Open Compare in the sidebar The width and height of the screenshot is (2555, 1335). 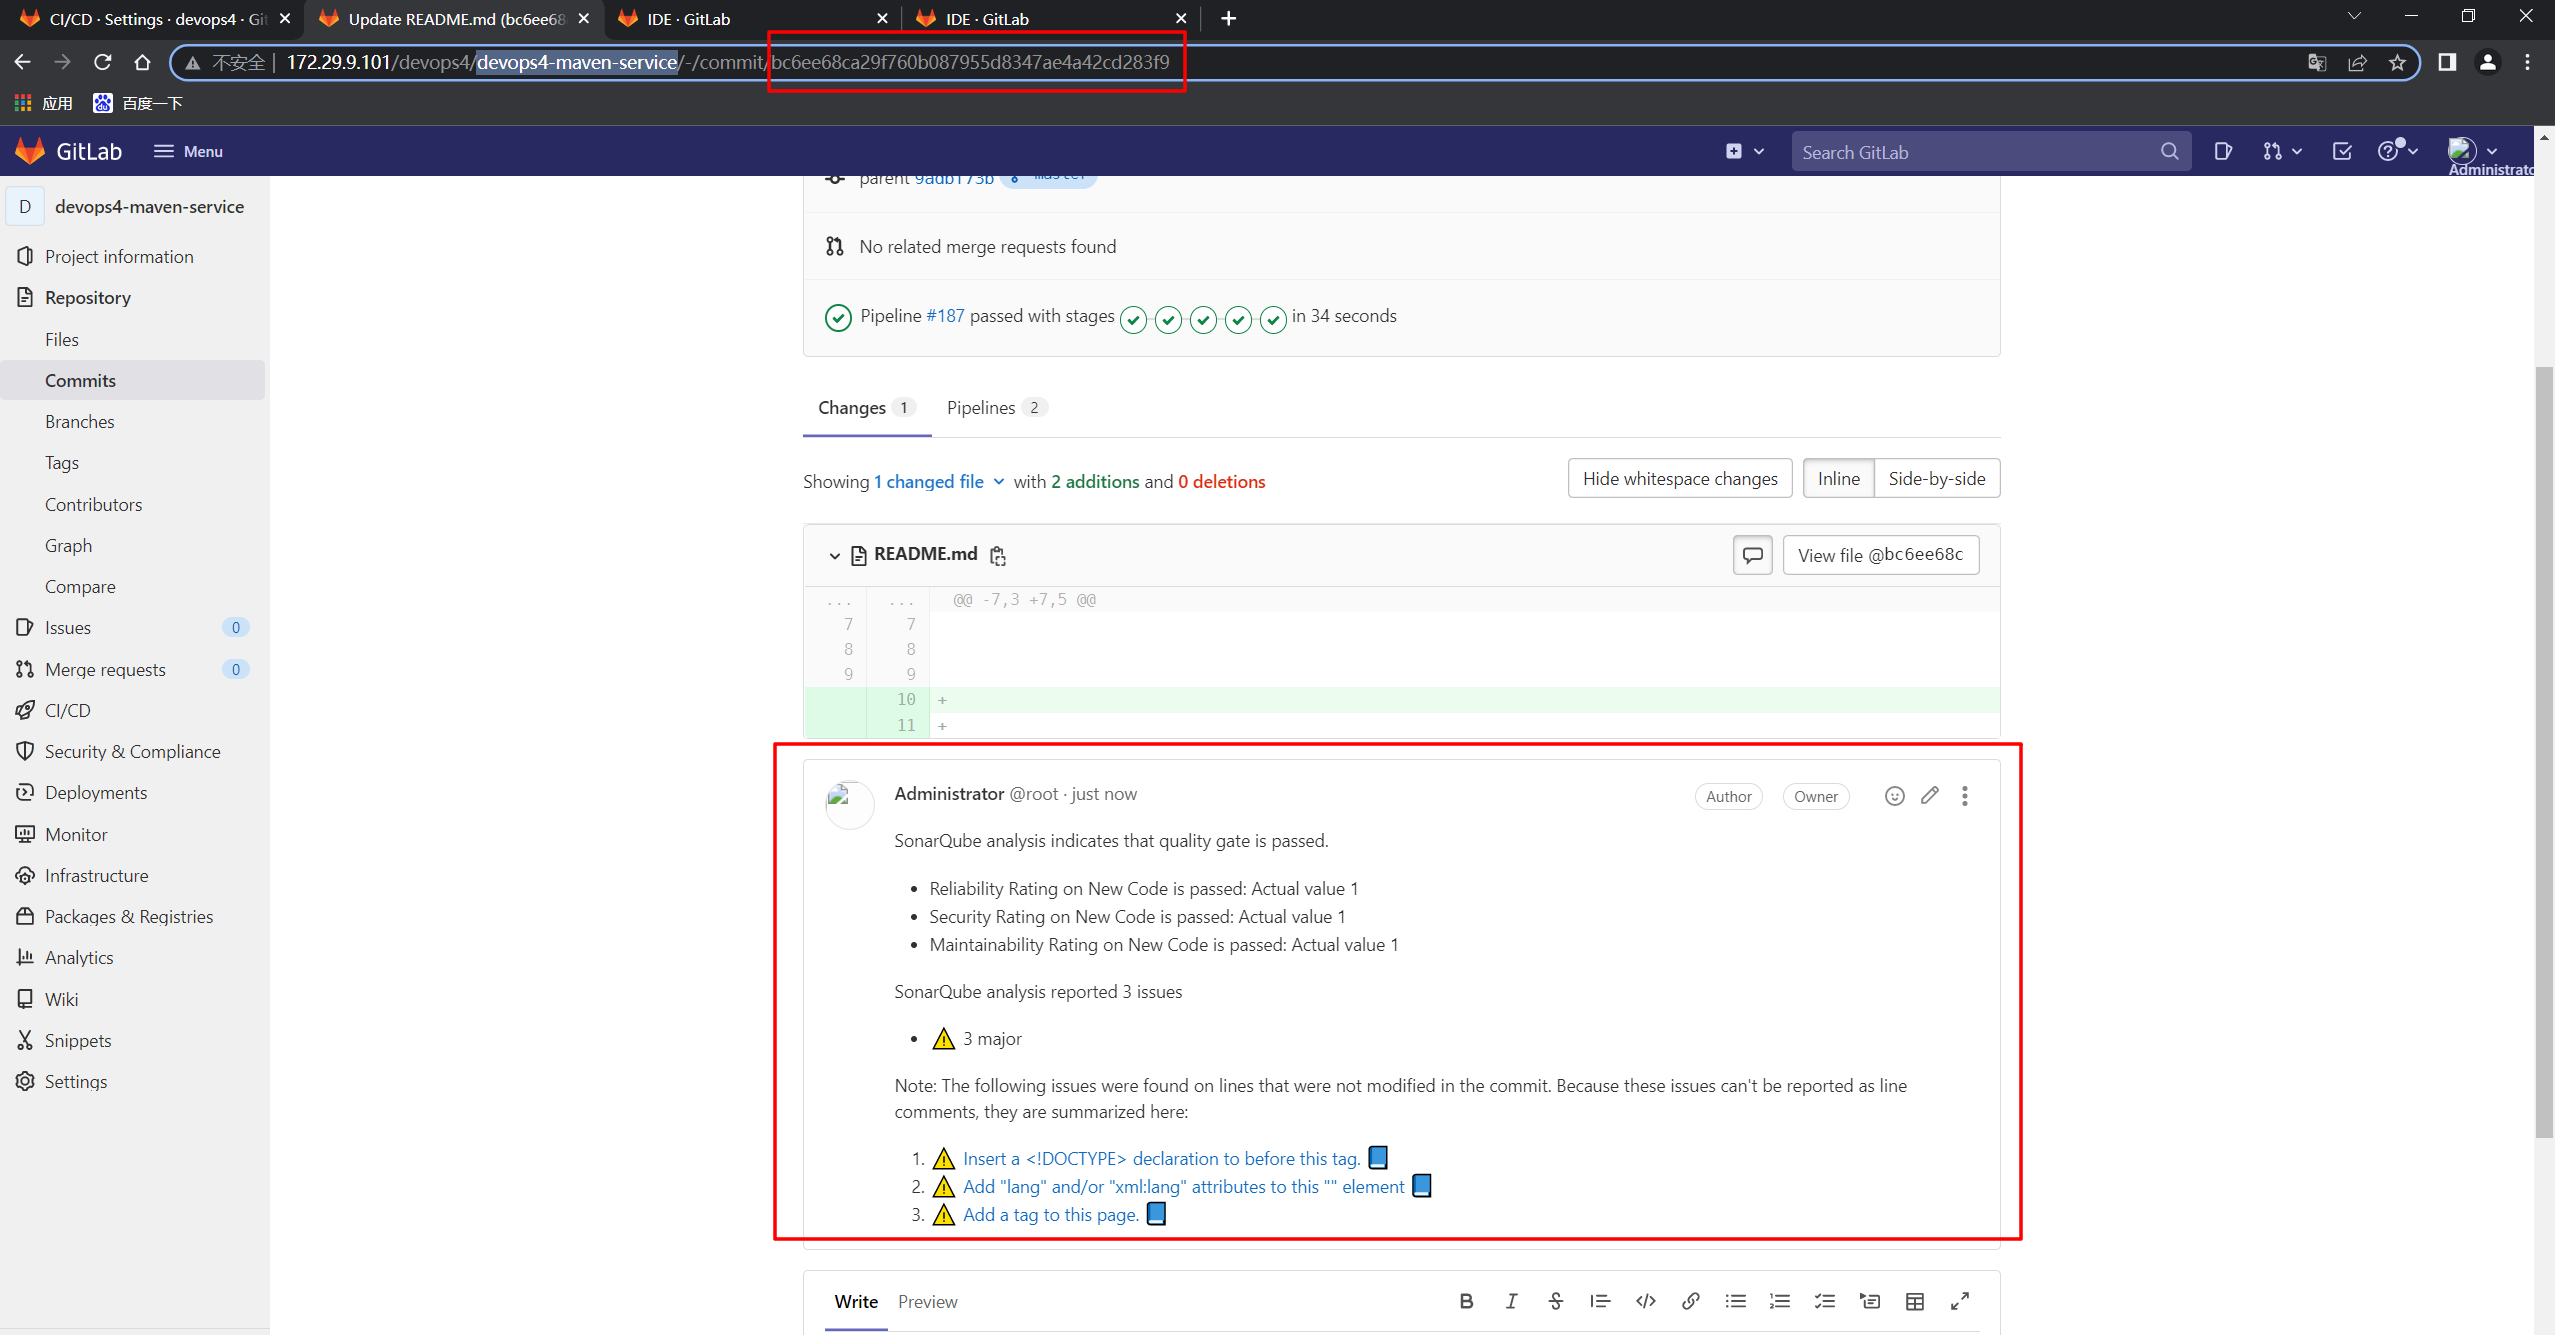click(x=80, y=586)
